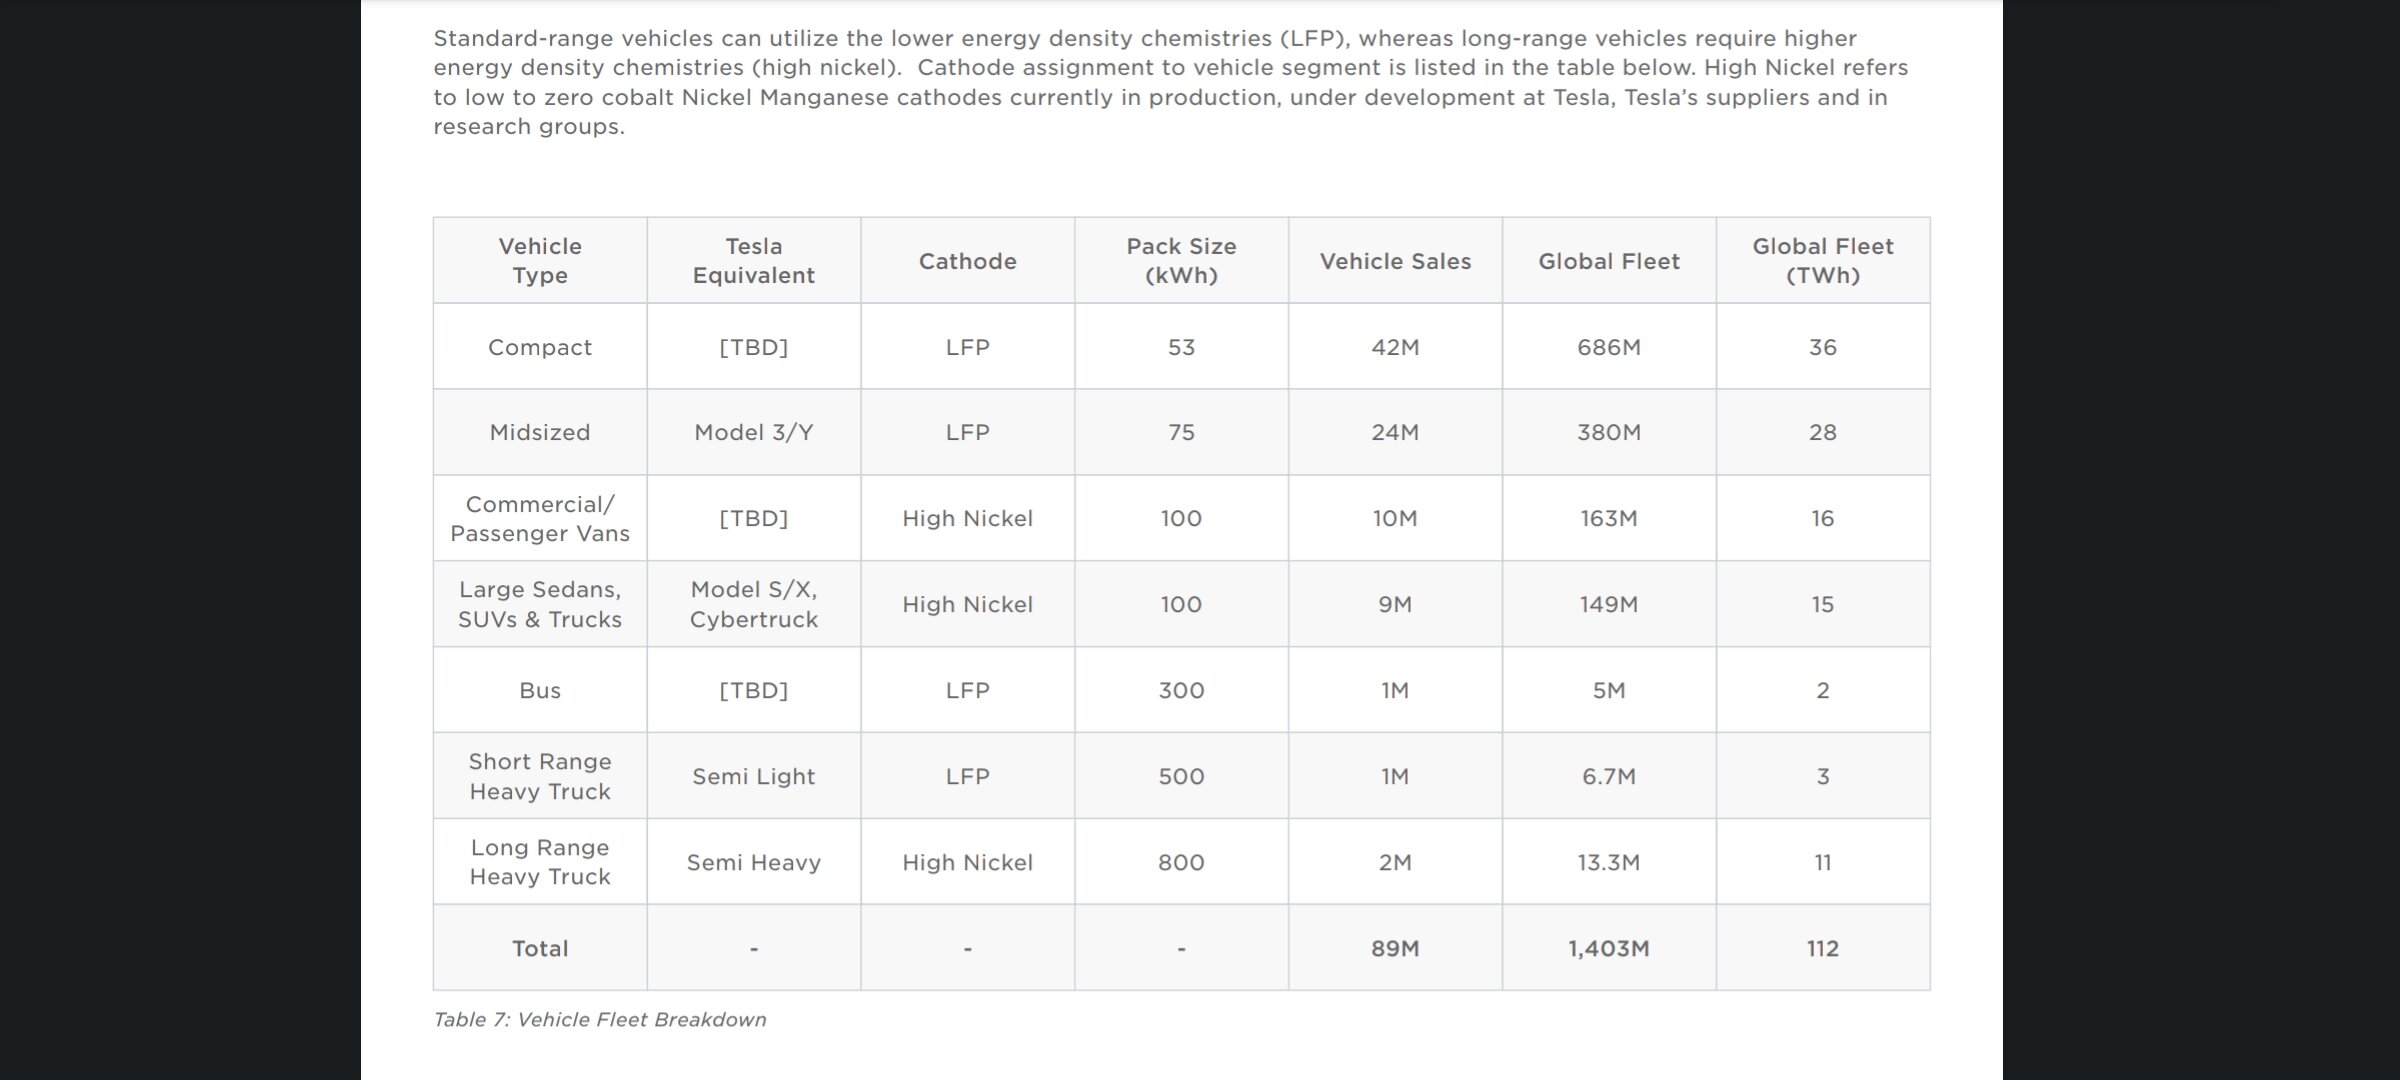The width and height of the screenshot is (2400, 1080).
Task: Click the Table 7 Vehicle Fleet Breakdown caption
Action: pyautogui.click(x=600, y=1020)
